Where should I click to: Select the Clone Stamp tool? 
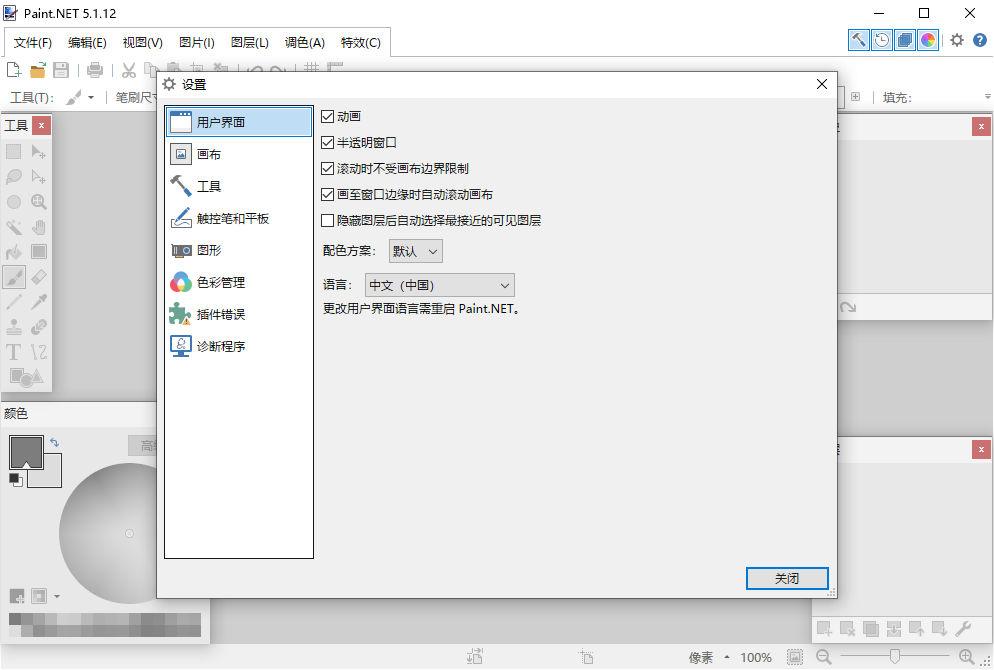point(13,327)
